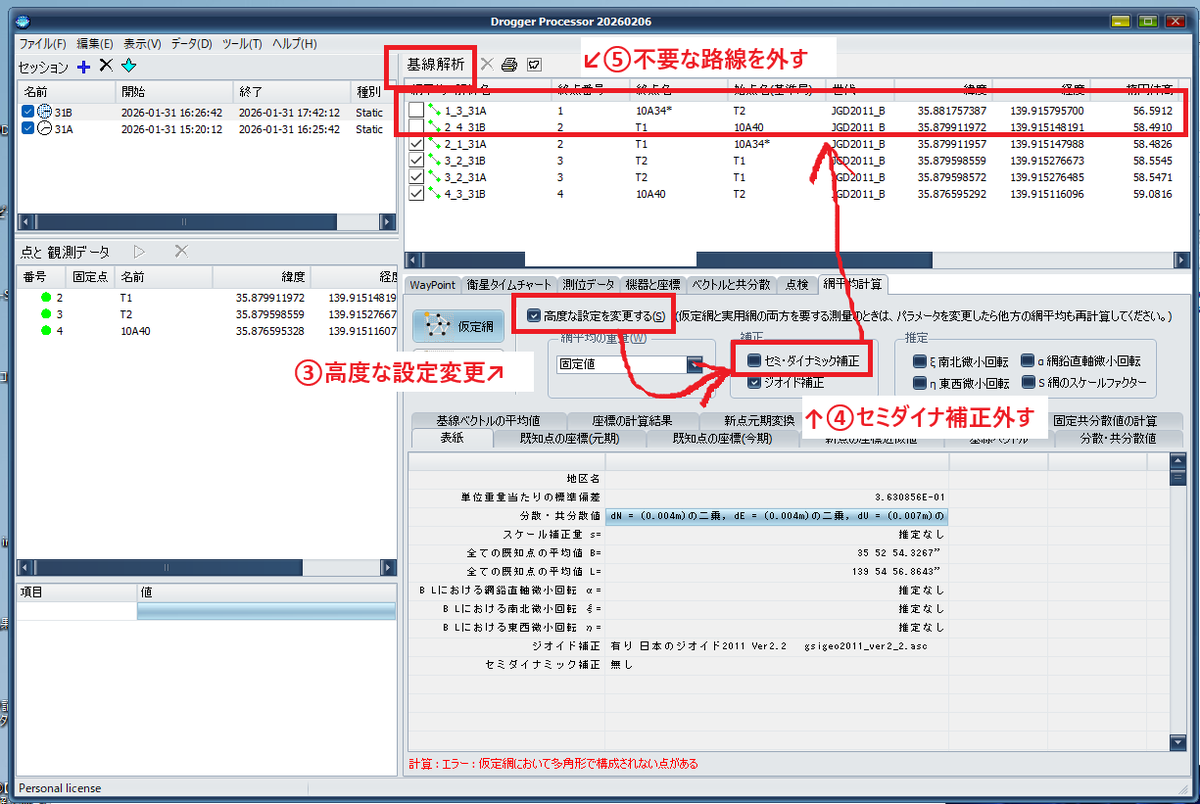Select the 分散・共分散値 value cell

click(x=776, y=515)
